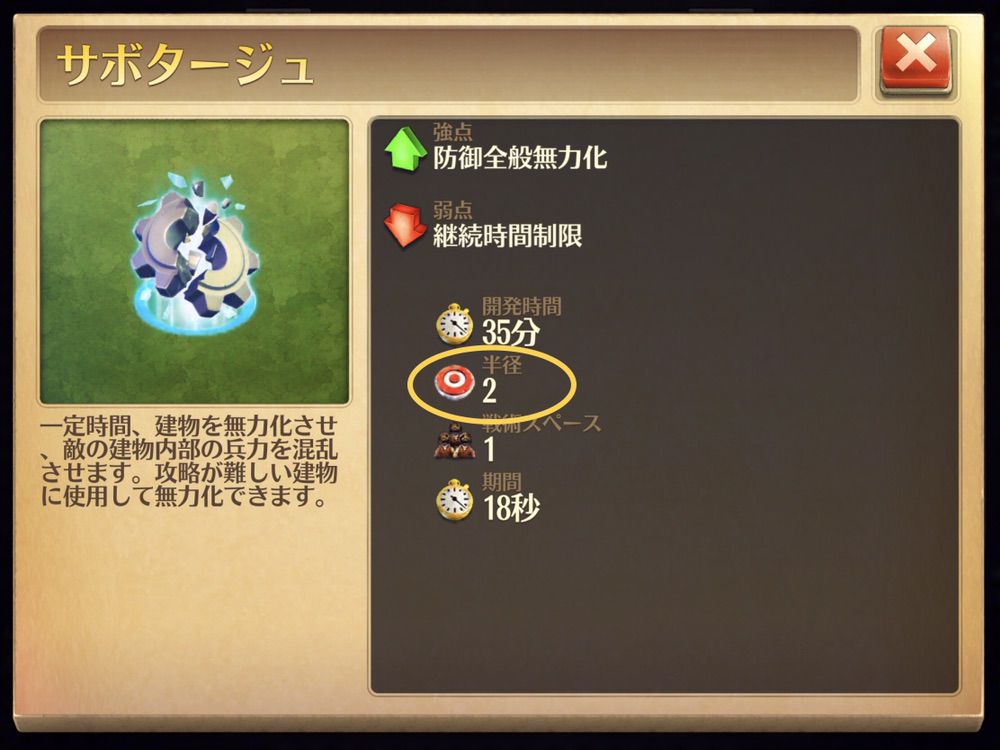1000x750 pixels.
Task: Tap the broken gears sabotage image
Action: pyautogui.click(x=195, y=255)
